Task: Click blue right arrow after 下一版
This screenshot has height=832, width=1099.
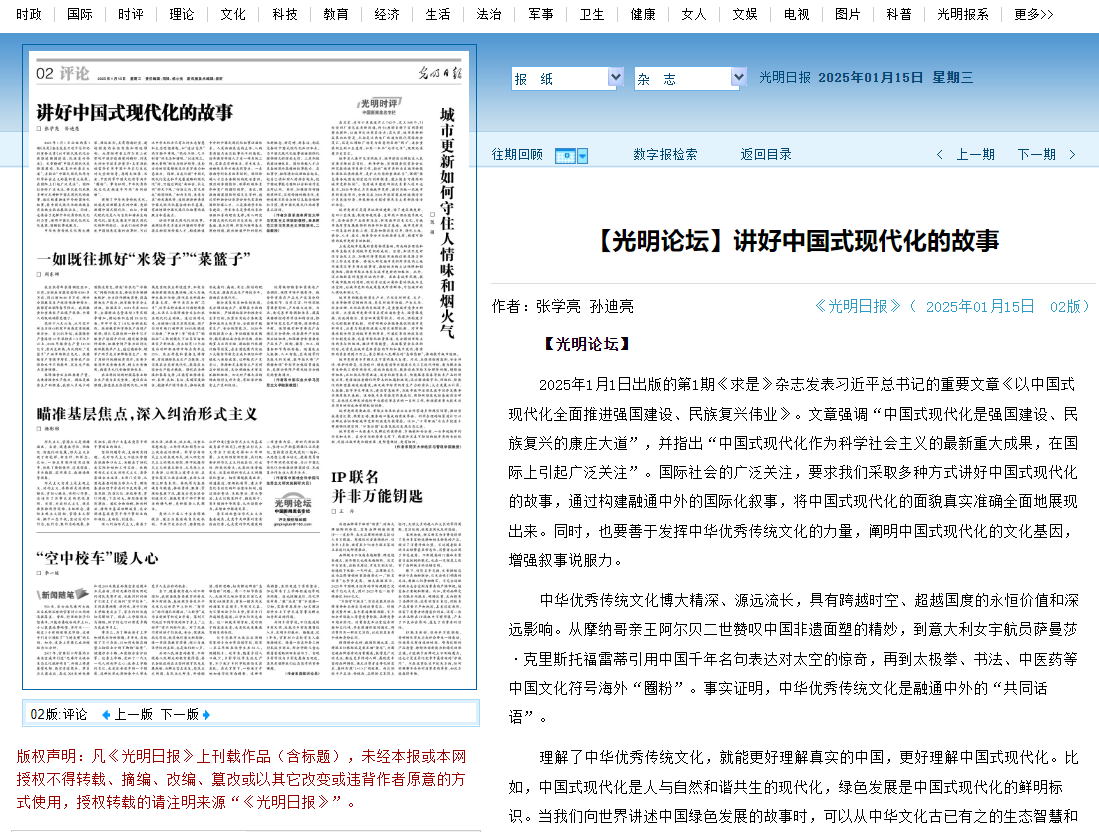Action: pos(206,715)
